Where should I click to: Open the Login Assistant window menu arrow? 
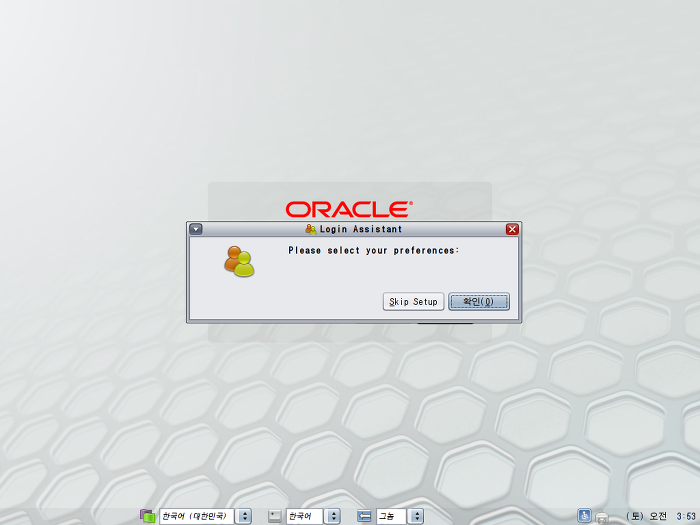[x=196, y=229]
